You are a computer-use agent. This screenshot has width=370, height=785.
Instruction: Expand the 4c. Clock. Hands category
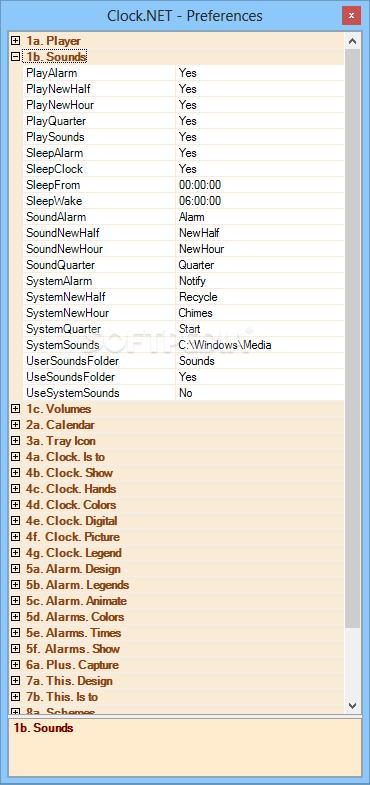point(16,489)
